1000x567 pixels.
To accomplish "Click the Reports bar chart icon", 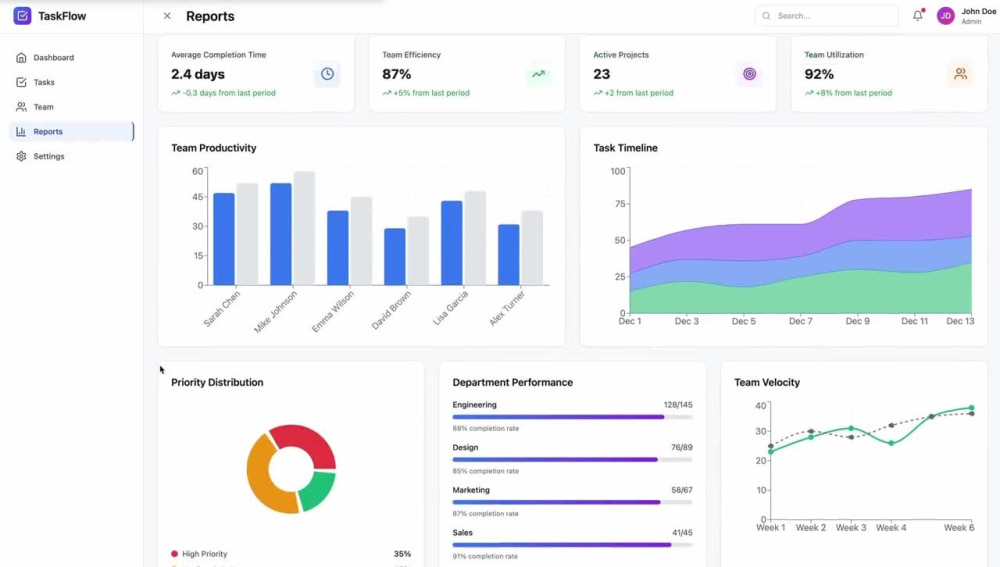I will click(21, 131).
